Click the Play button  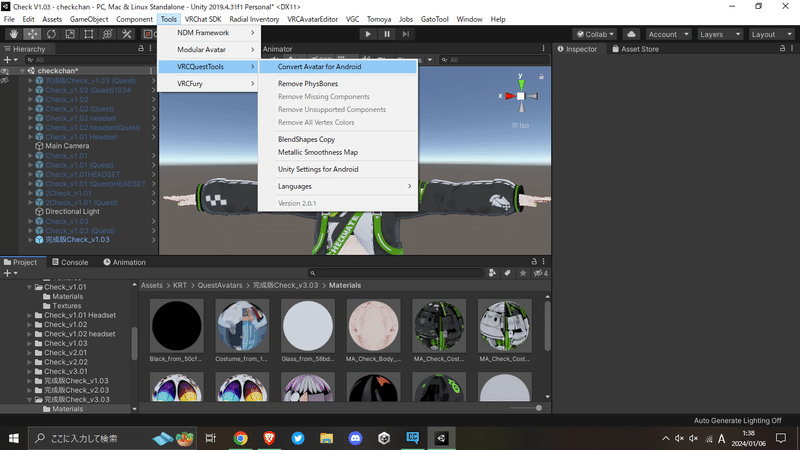(x=368, y=34)
